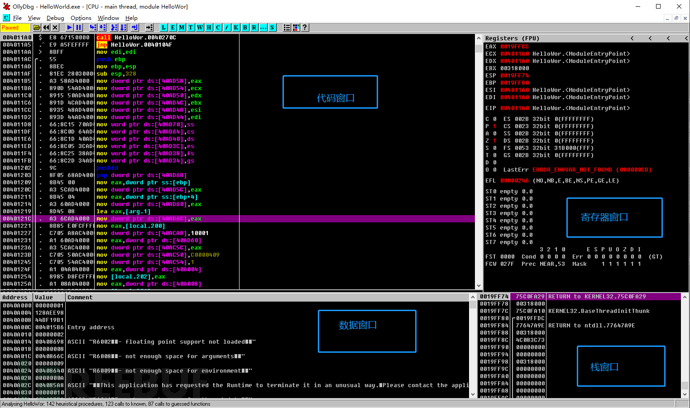Click the code window scrollbar up arrow
The image size is (690, 408).
479,38
